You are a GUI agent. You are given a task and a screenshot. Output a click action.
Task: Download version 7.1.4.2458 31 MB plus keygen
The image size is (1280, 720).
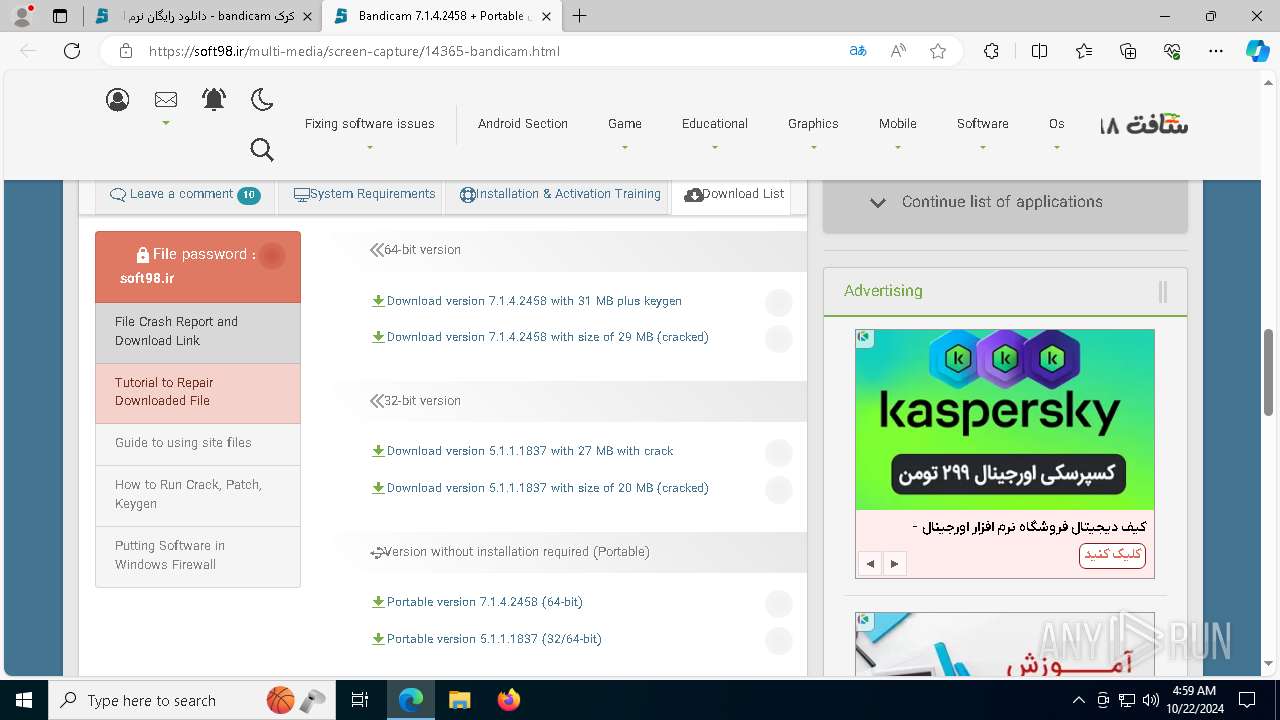coord(527,301)
